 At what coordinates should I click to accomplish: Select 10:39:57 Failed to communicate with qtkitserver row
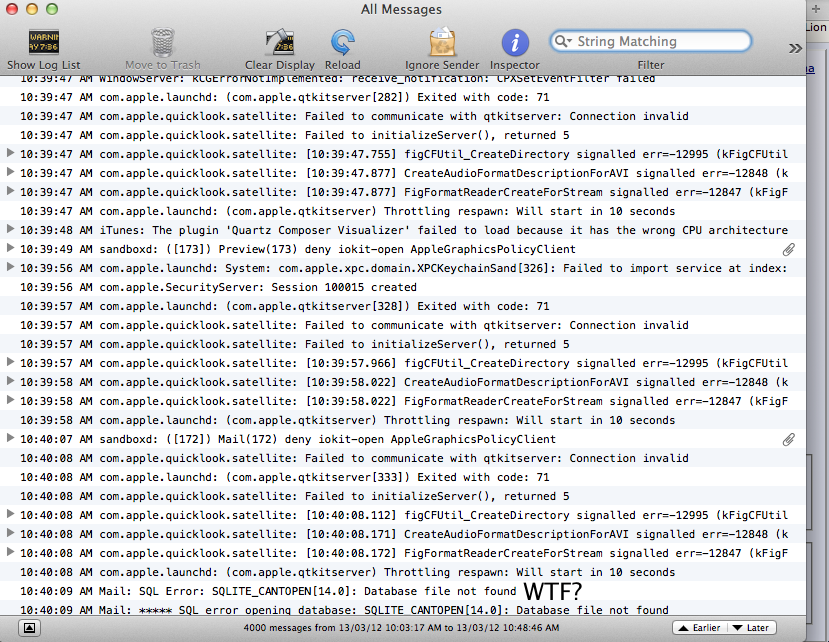(403, 325)
